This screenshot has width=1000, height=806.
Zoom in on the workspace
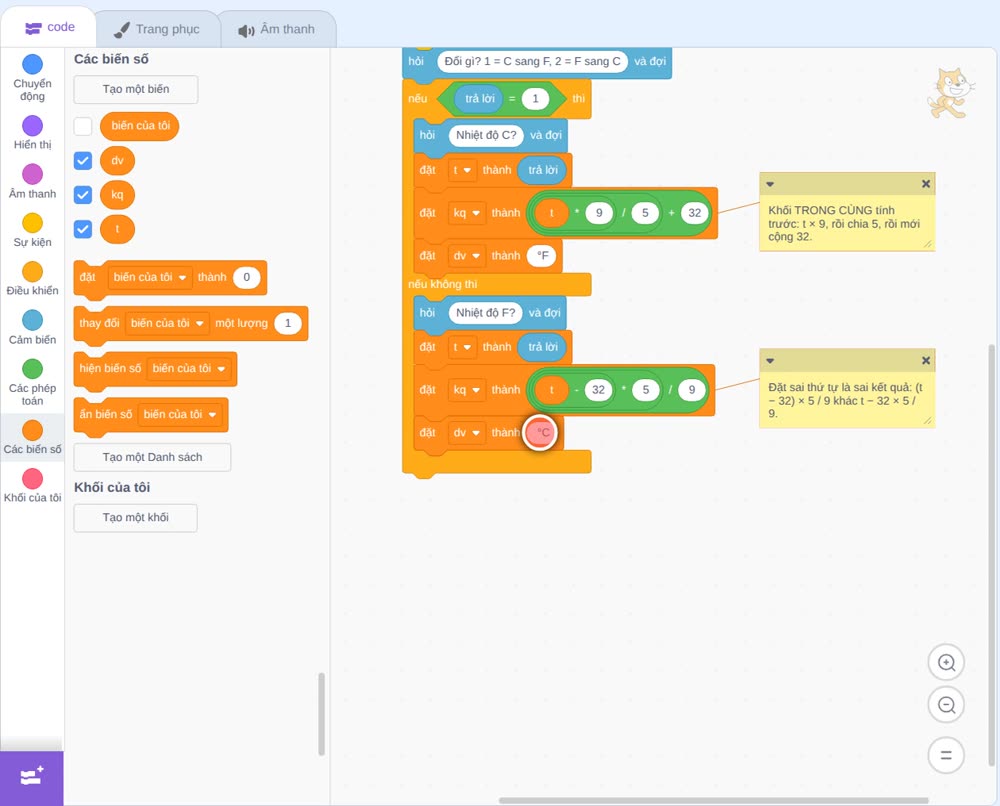(x=946, y=663)
